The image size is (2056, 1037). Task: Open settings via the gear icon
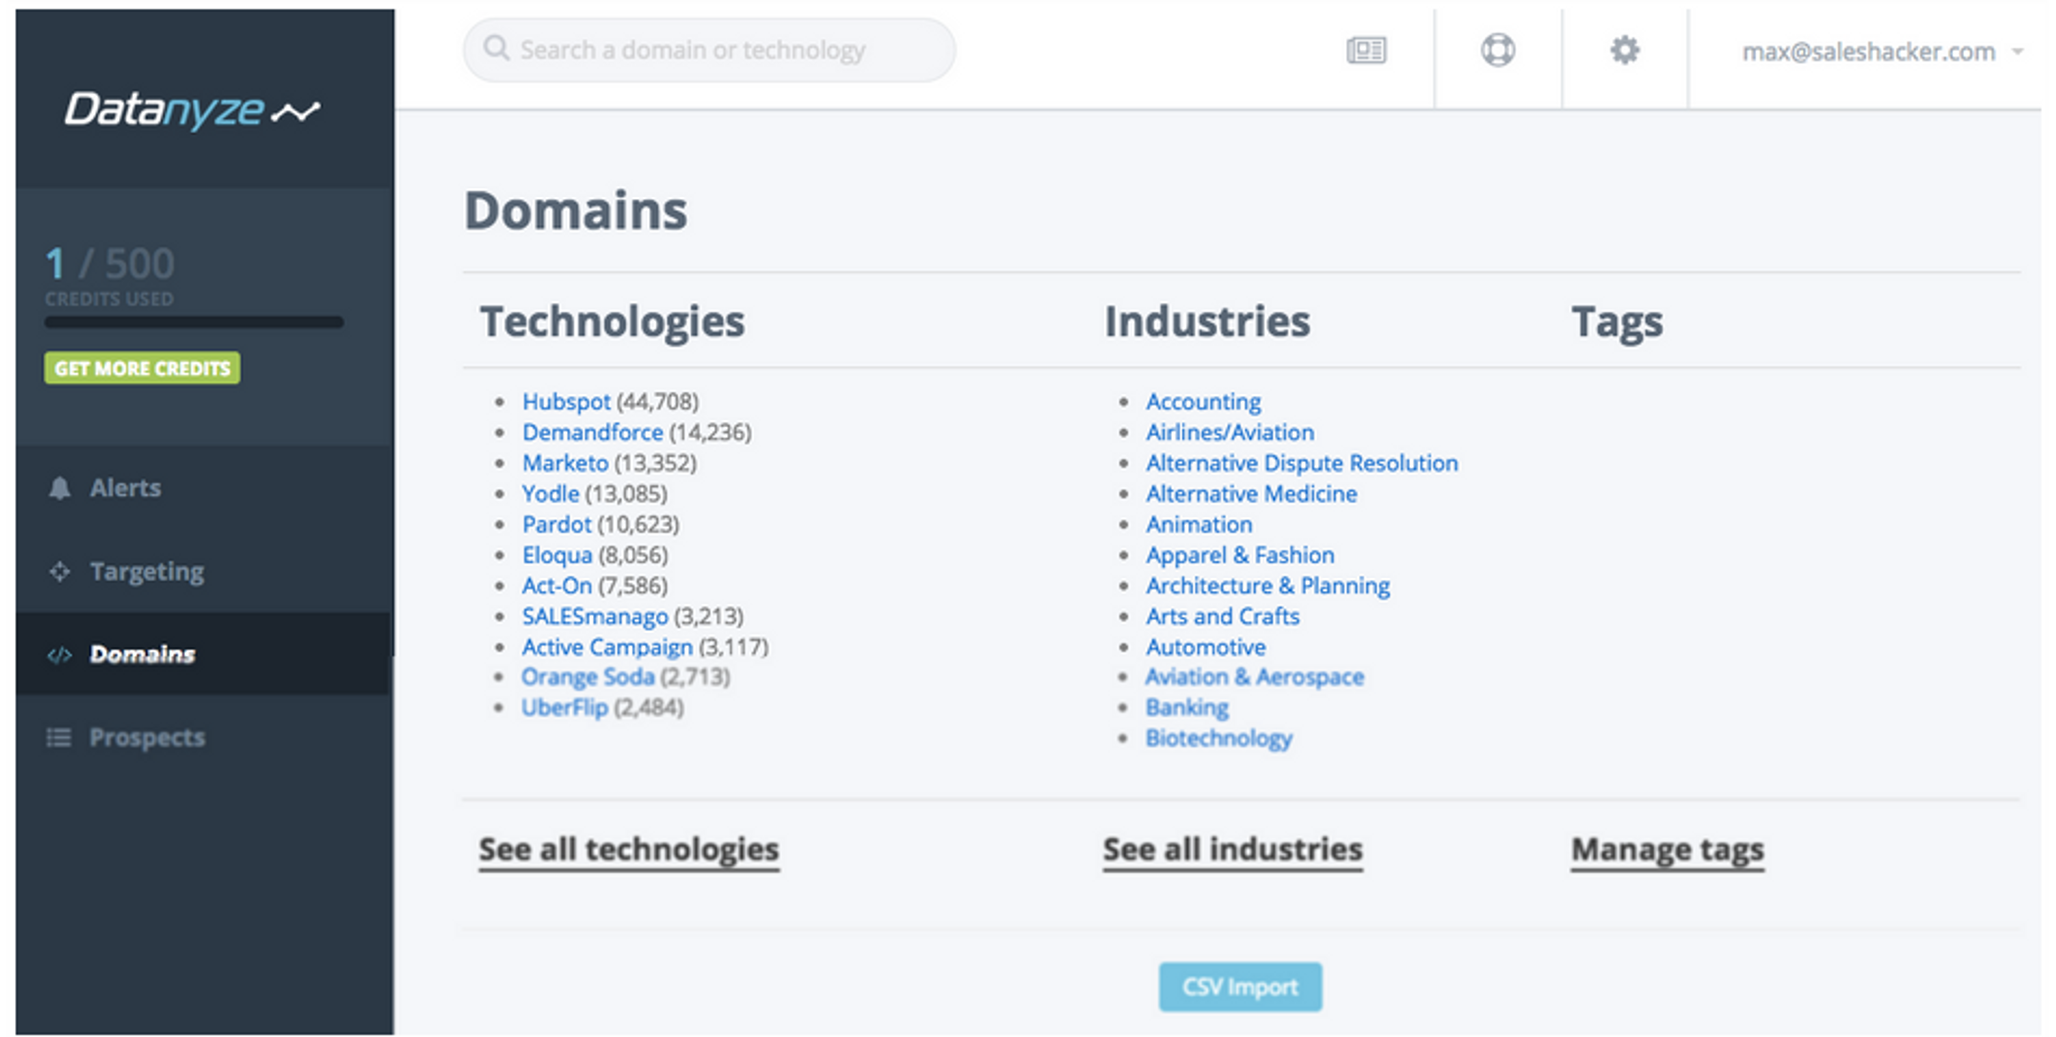click(1624, 50)
